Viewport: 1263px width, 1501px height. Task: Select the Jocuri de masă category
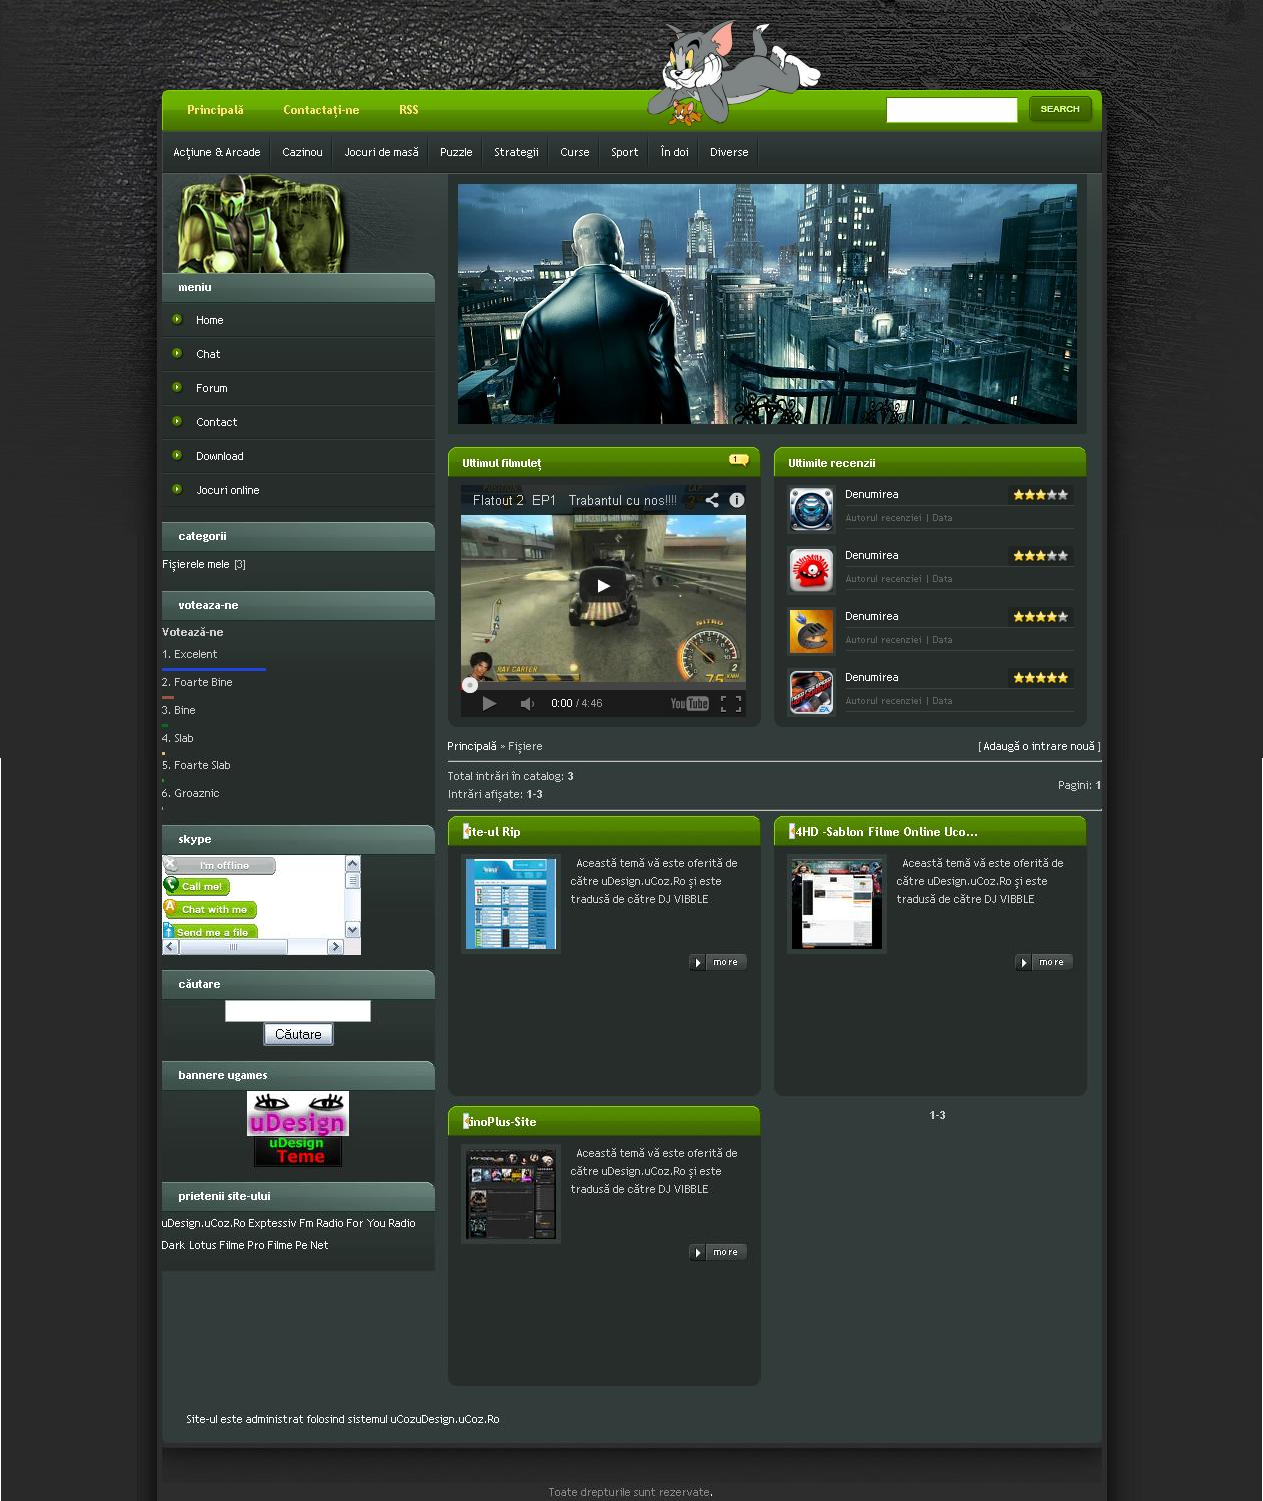click(x=381, y=152)
